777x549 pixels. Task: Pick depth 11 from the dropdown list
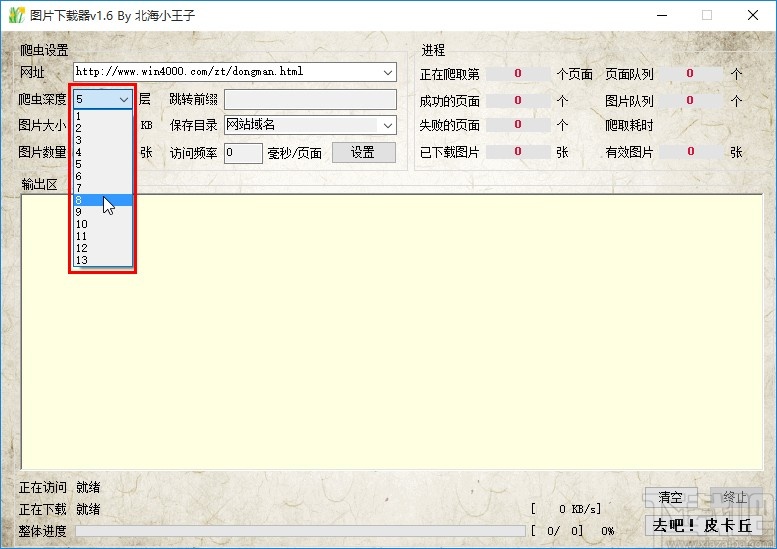click(x=103, y=236)
